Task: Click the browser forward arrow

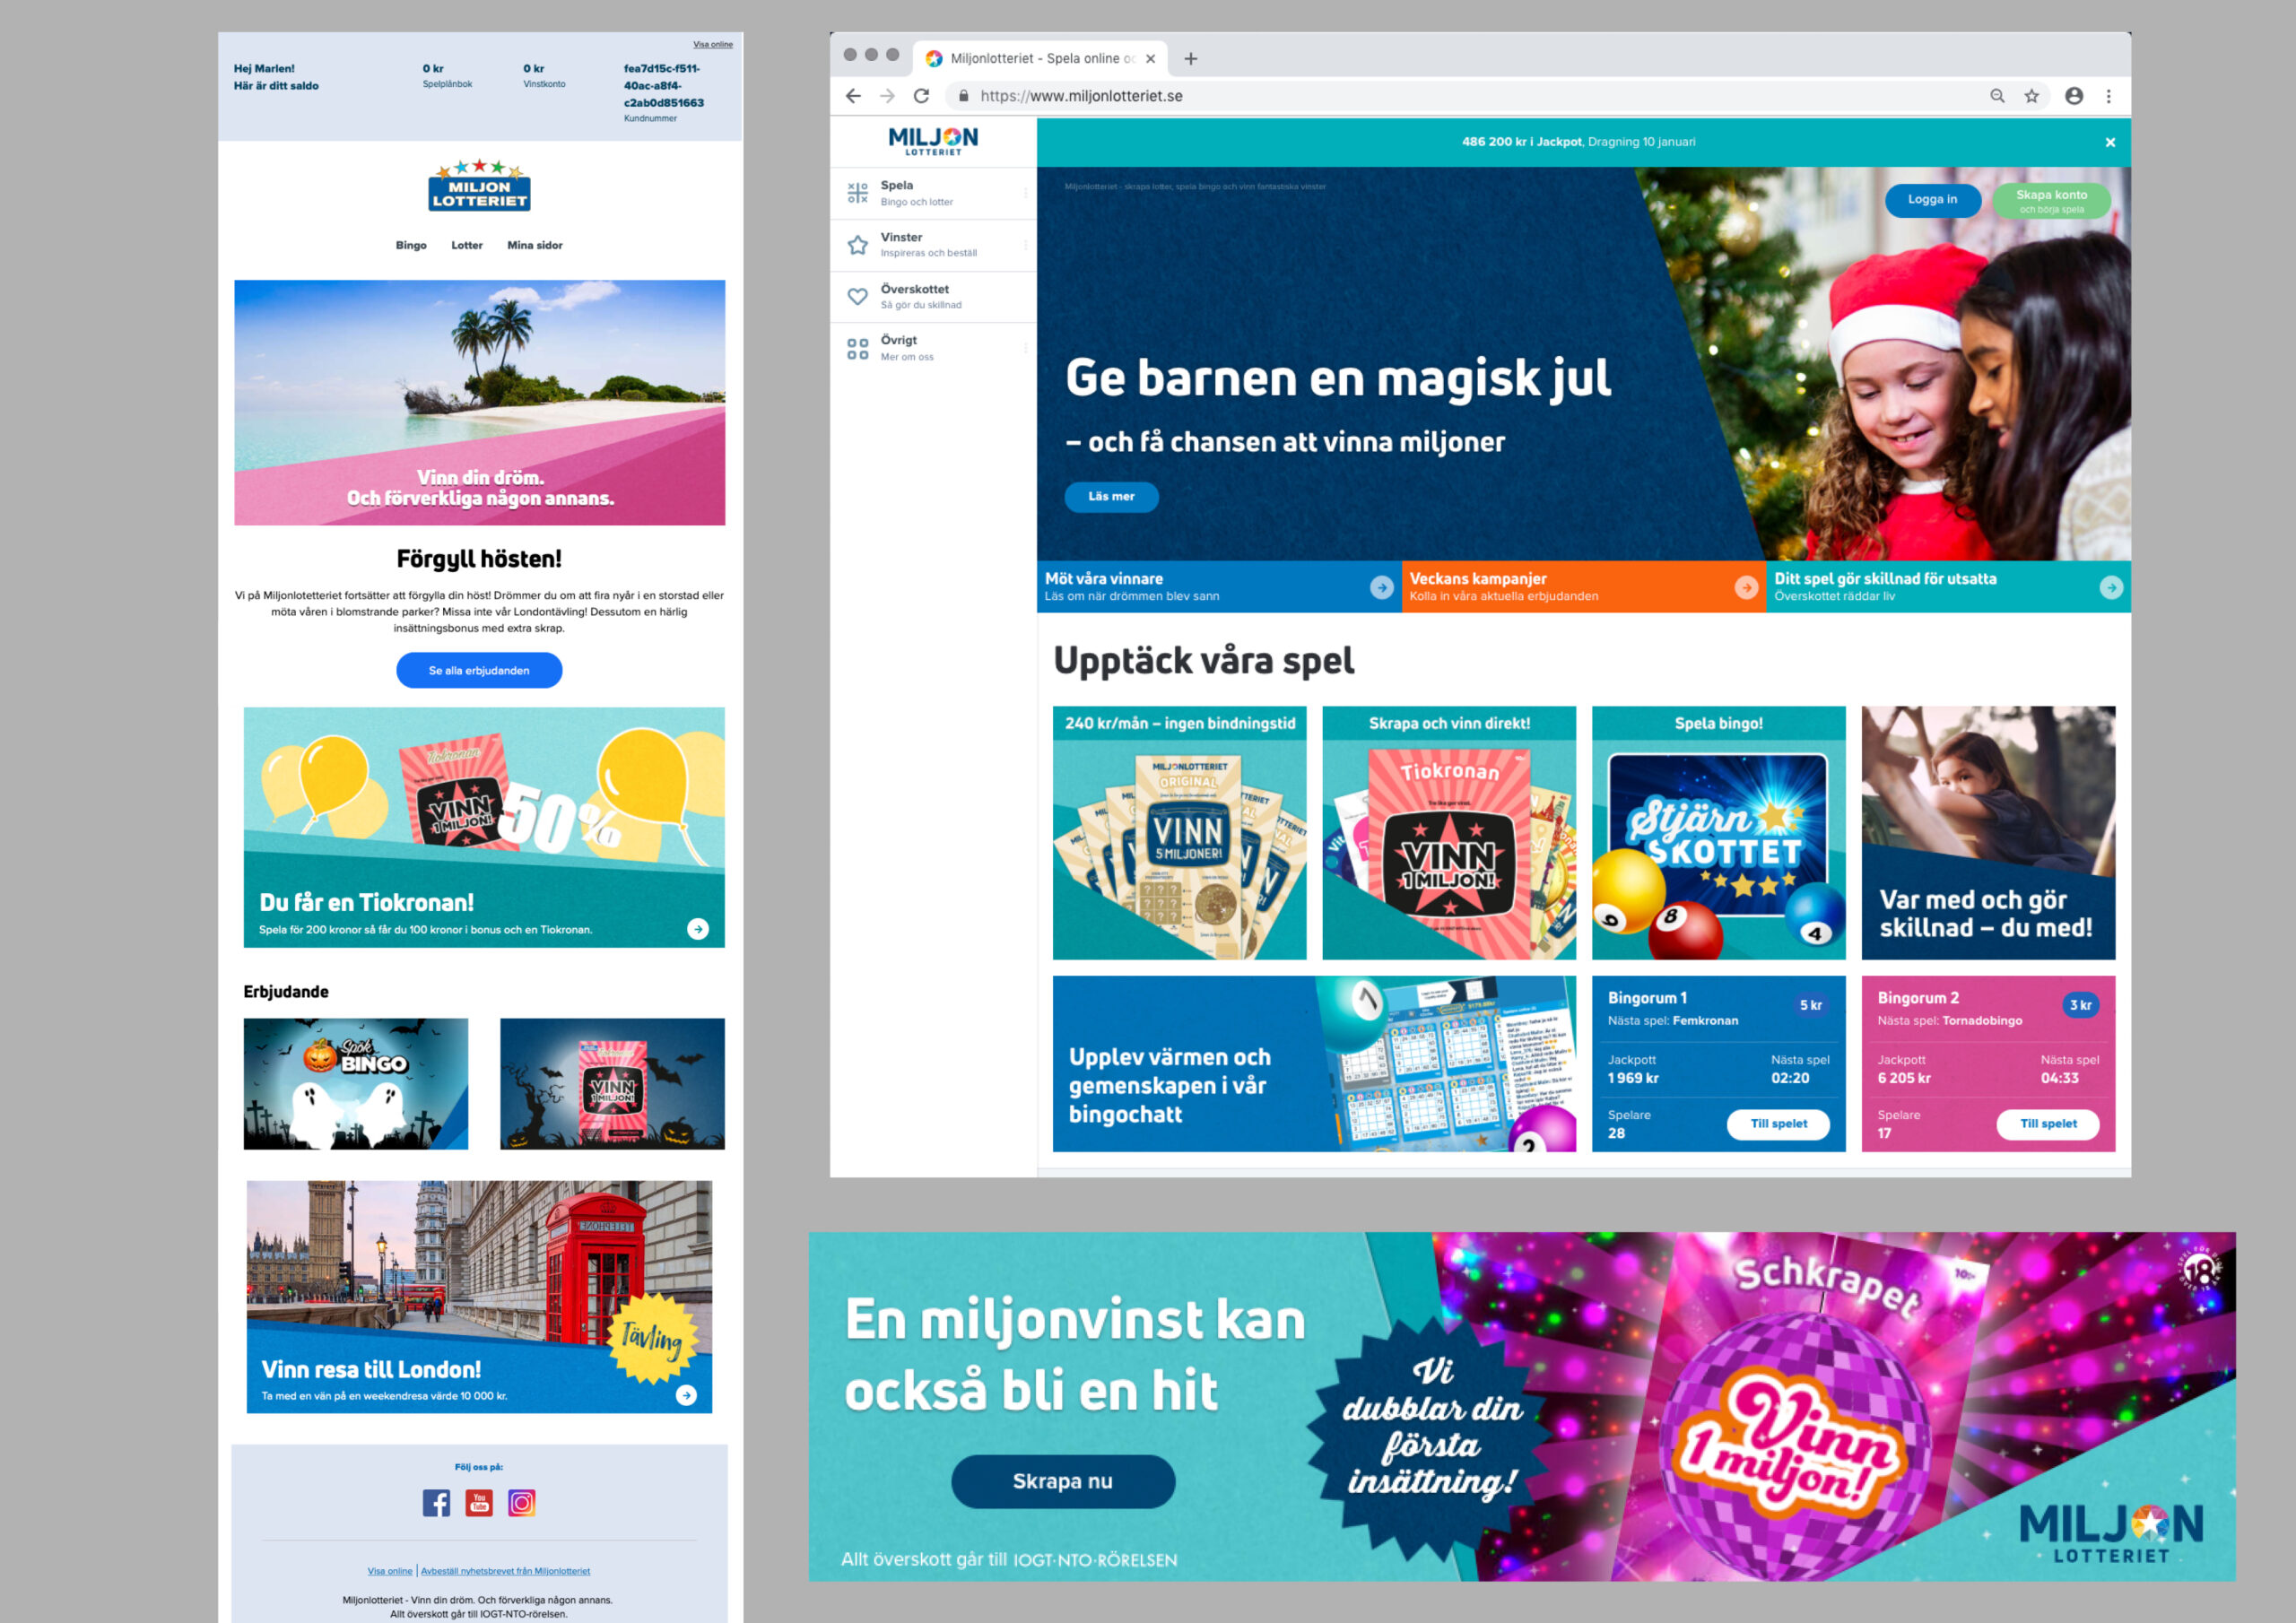Action: pyautogui.click(x=887, y=96)
